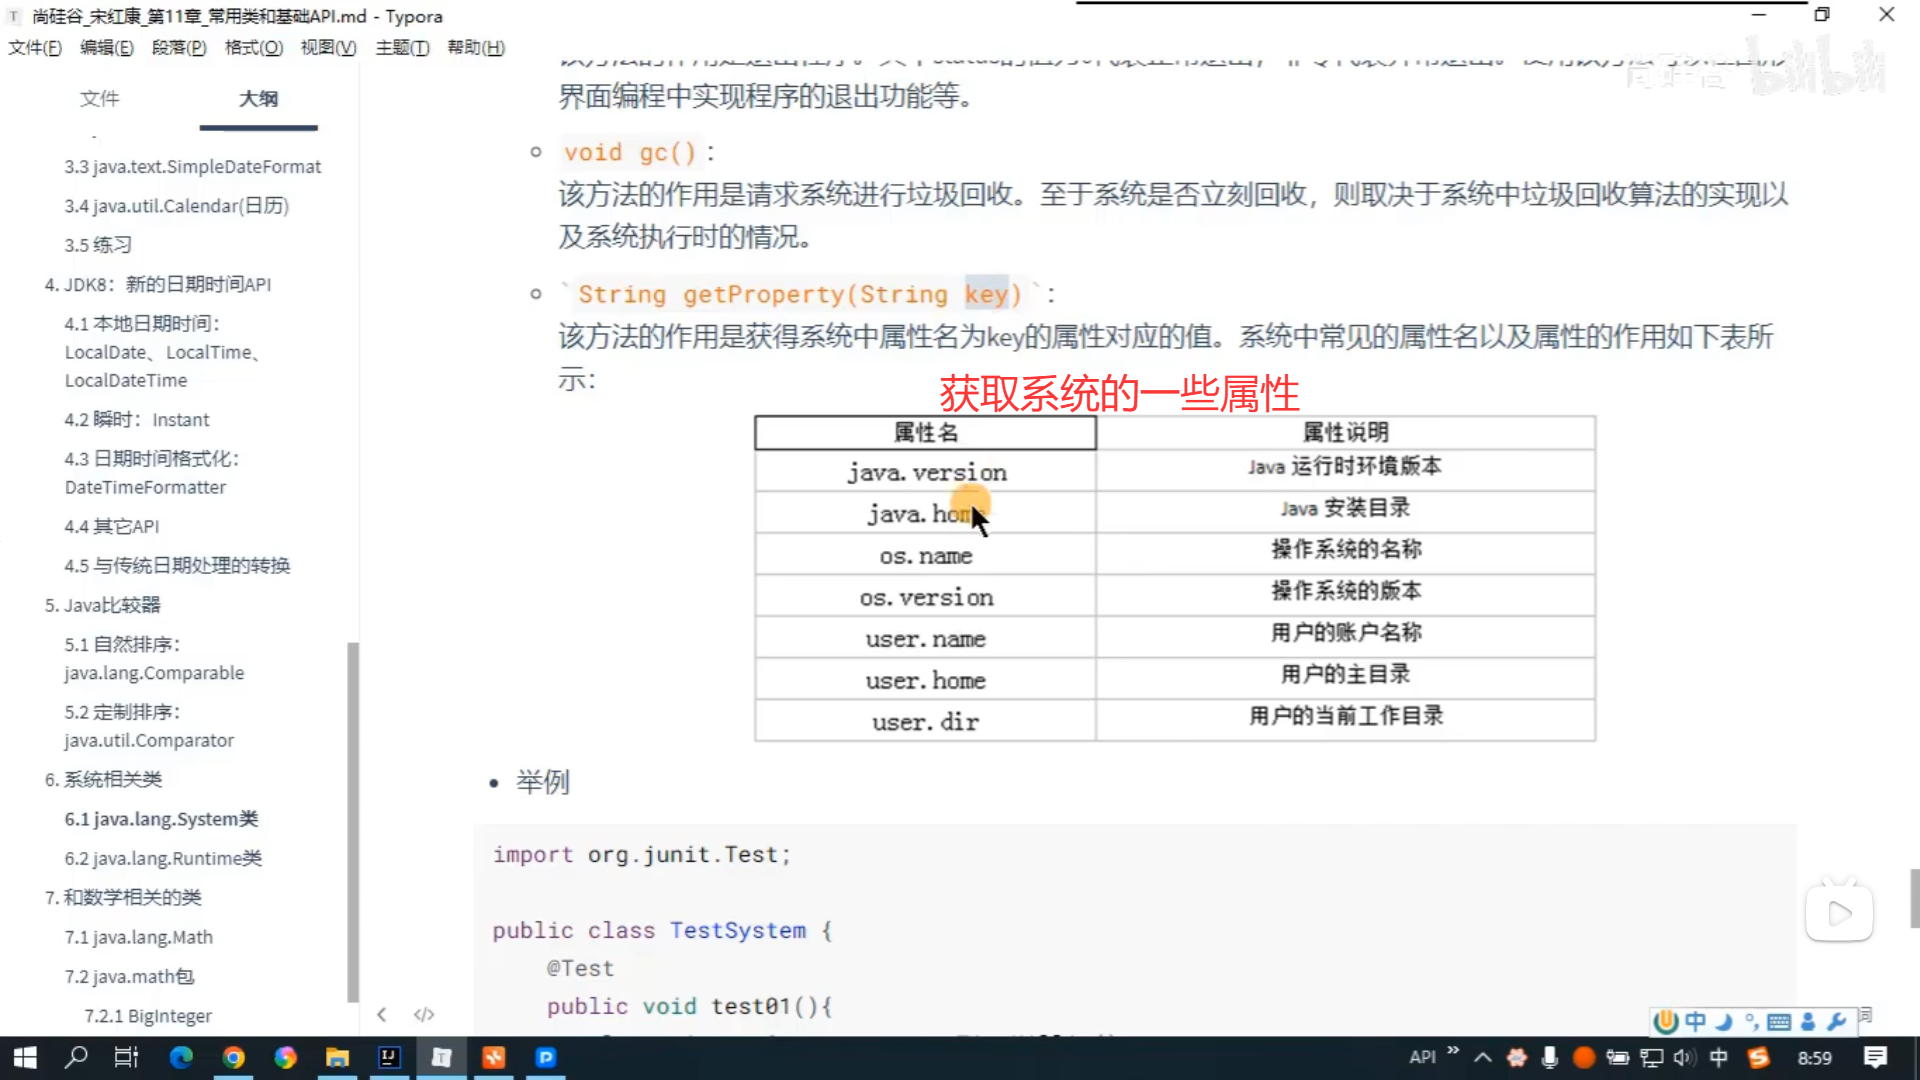Screen dimensions: 1920x1080
Task: Jump to 6.2 java.lang.Runtime类 outline entry
Action: (163, 858)
